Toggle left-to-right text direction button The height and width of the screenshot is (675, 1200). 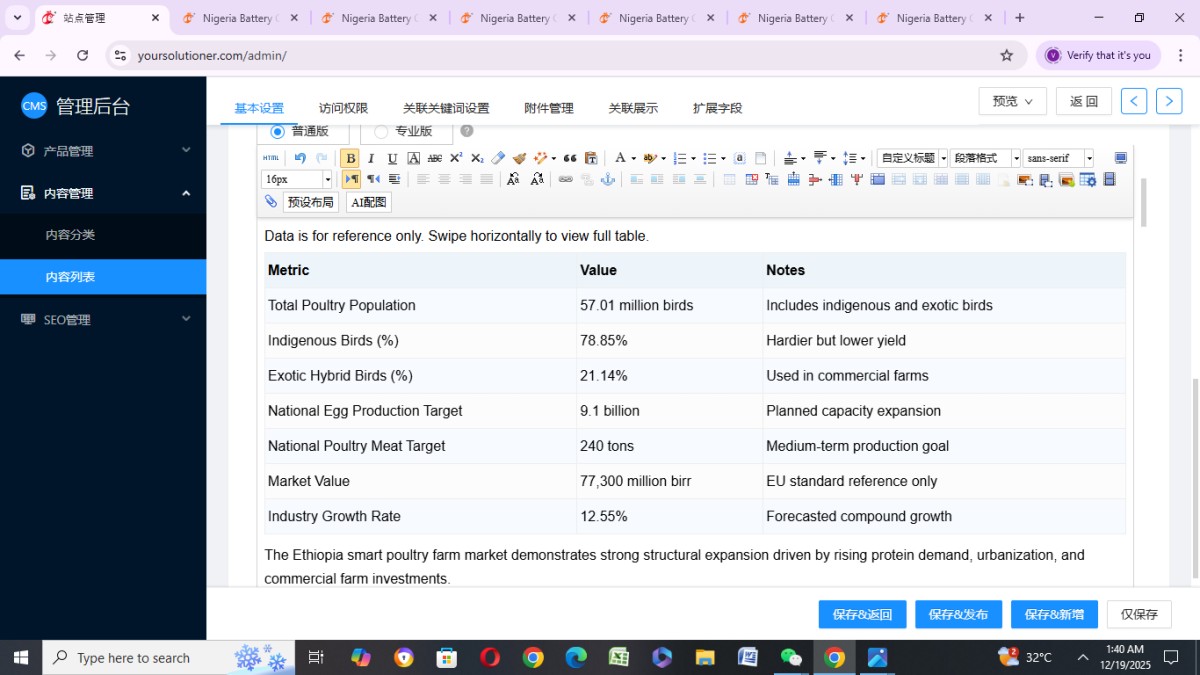coord(351,180)
